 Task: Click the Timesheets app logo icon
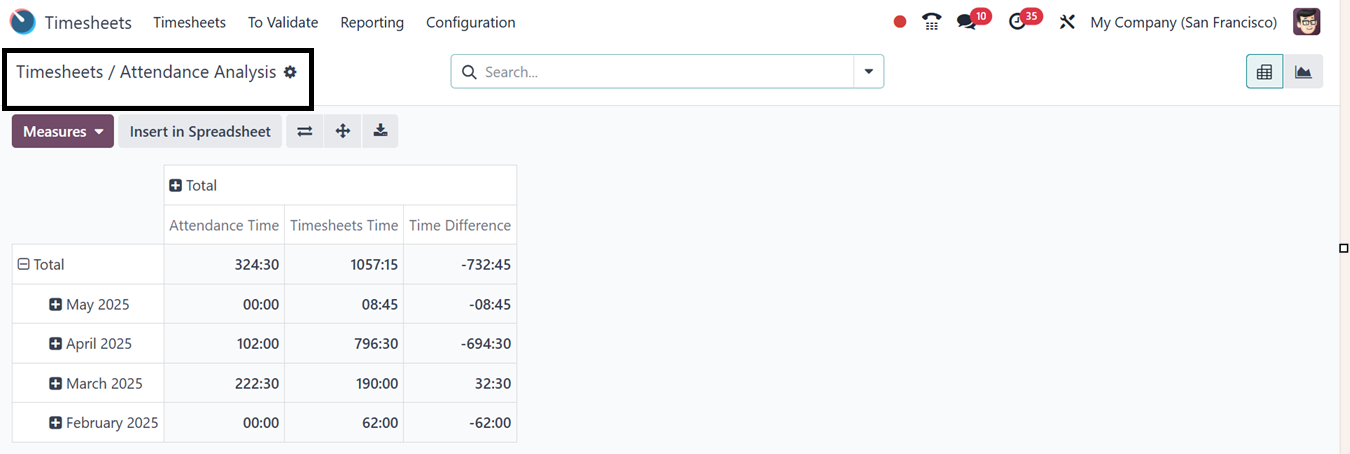(23, 22)
